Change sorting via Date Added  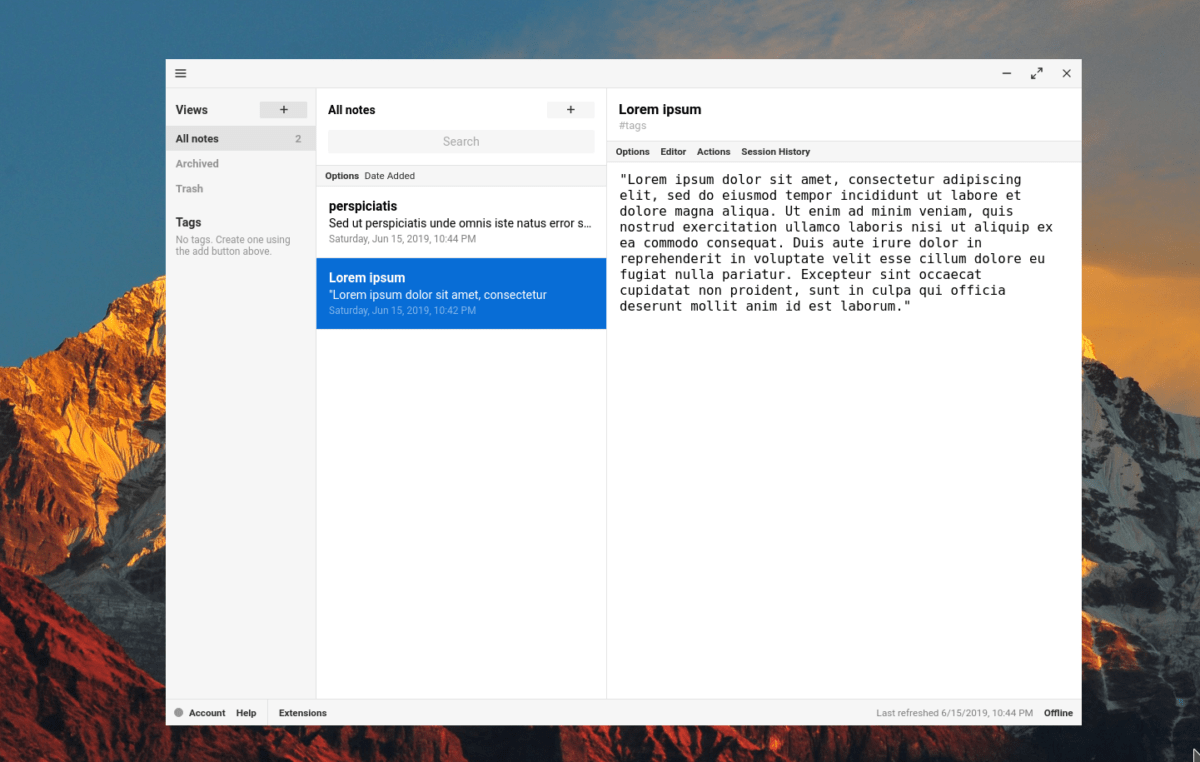click(389, 175)
